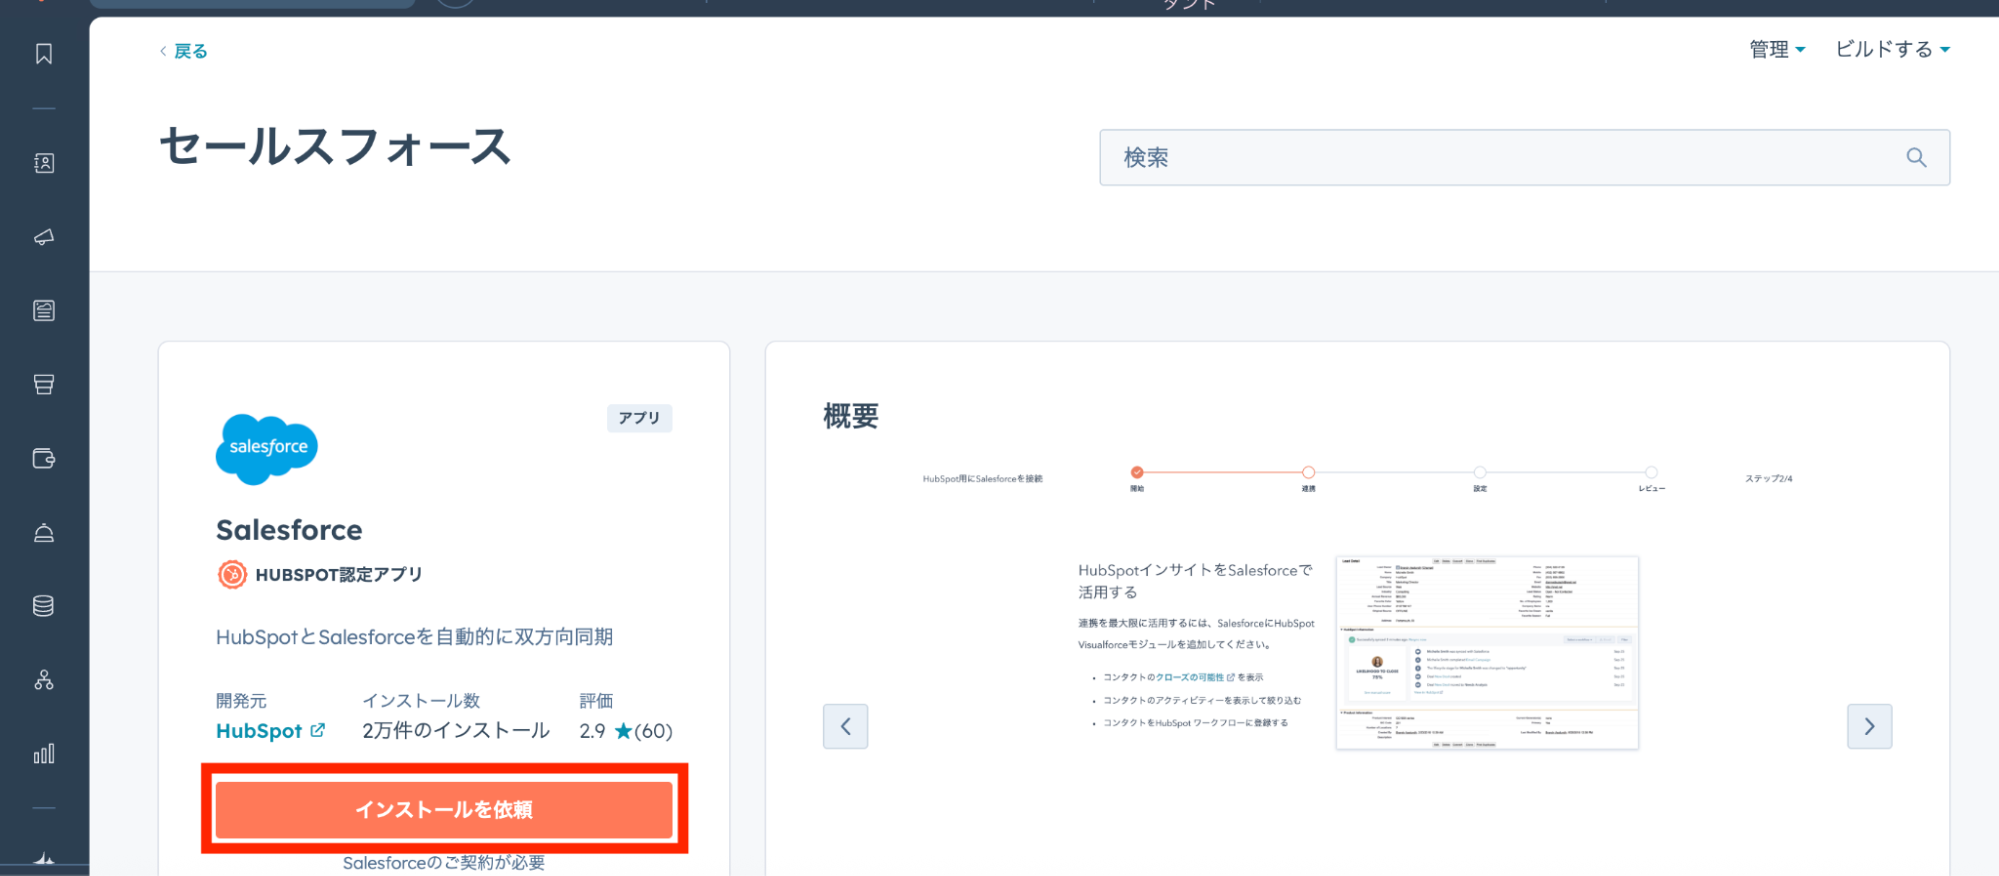
Task: Click the search magnifier icon
Action: pyautogui.click(x=1916, y=157)
